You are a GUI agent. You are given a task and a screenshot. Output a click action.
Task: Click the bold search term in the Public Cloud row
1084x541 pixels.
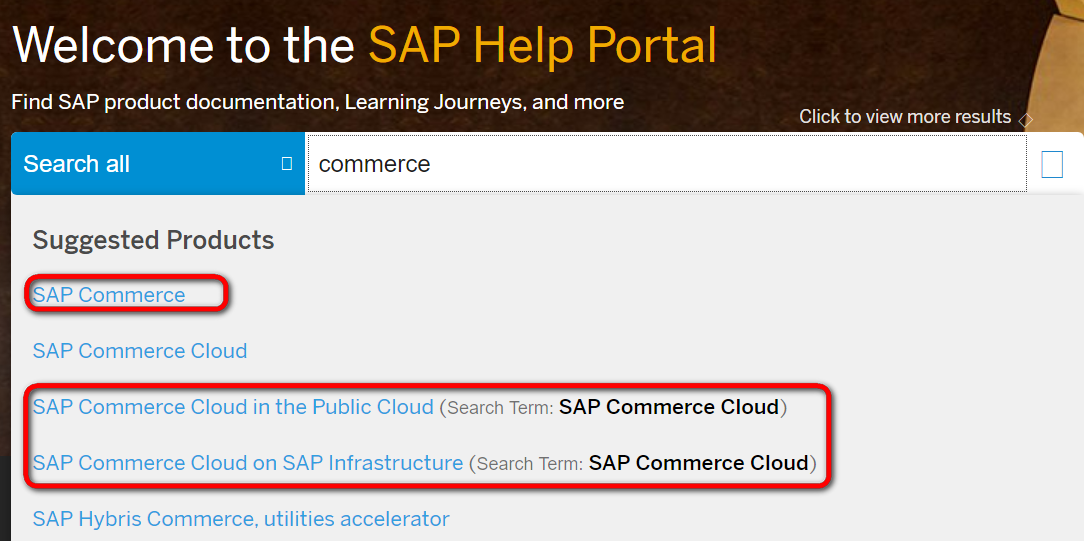(x=669, y=407)
